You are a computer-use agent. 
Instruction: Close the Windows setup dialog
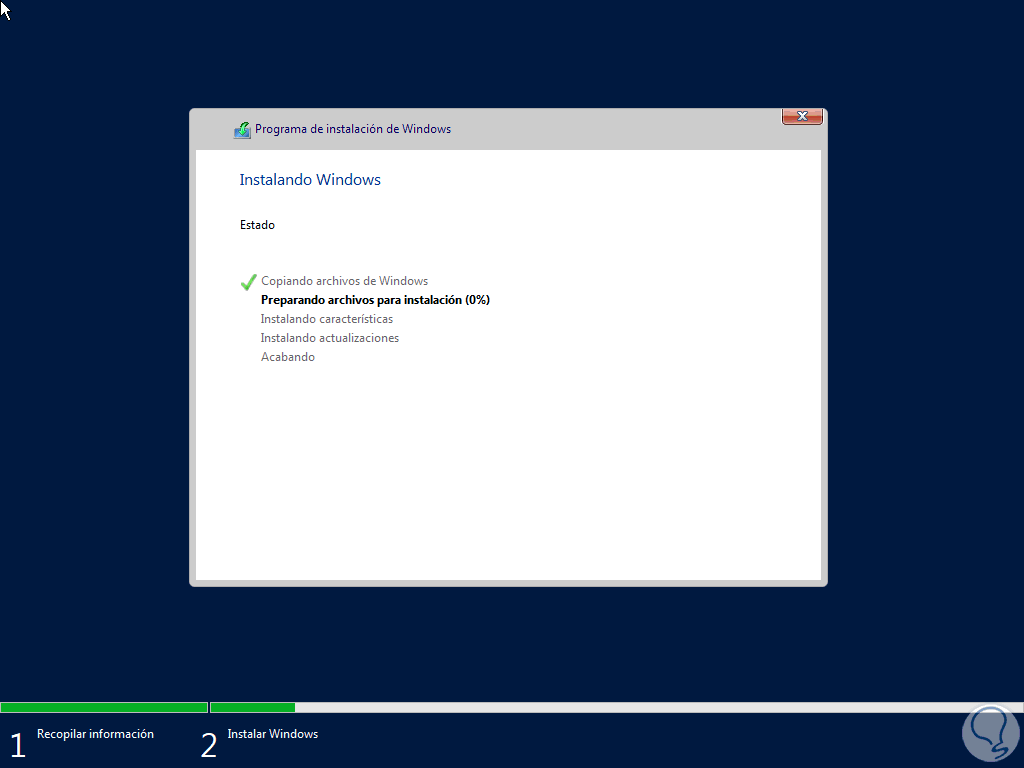[802, 116]
